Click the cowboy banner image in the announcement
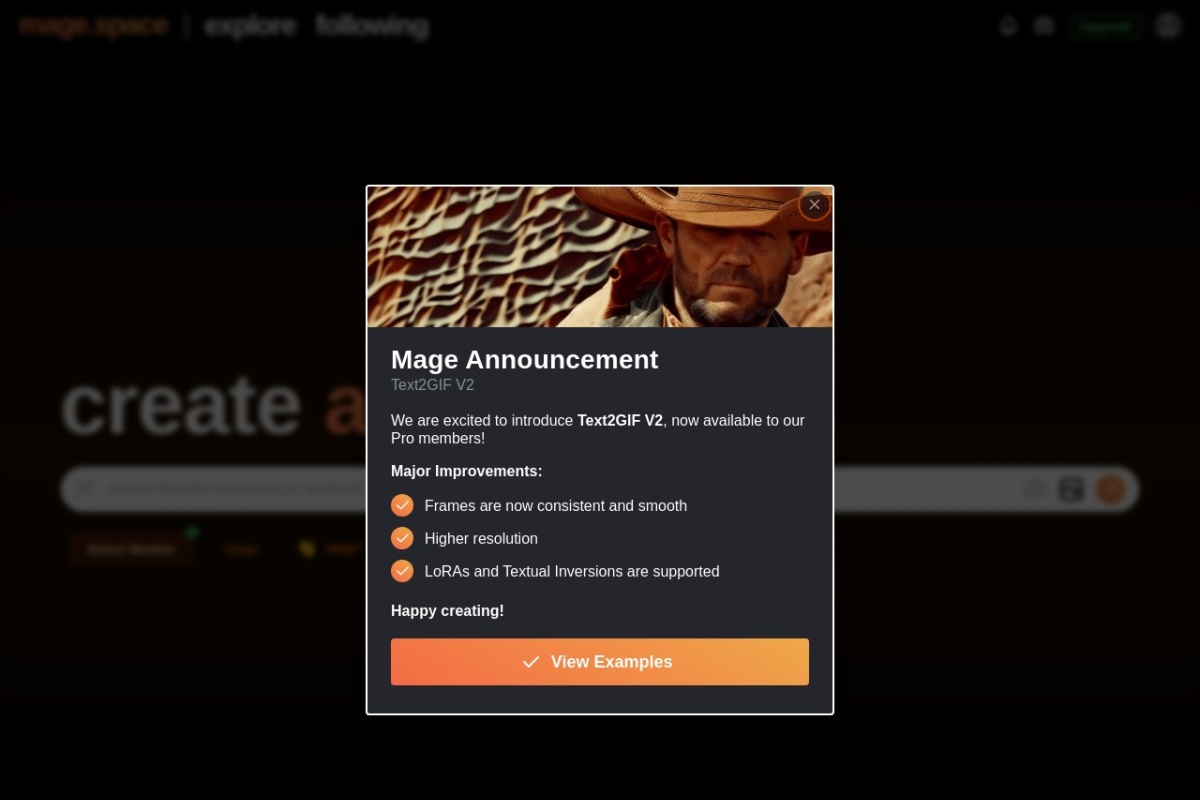 click(600, 257)
